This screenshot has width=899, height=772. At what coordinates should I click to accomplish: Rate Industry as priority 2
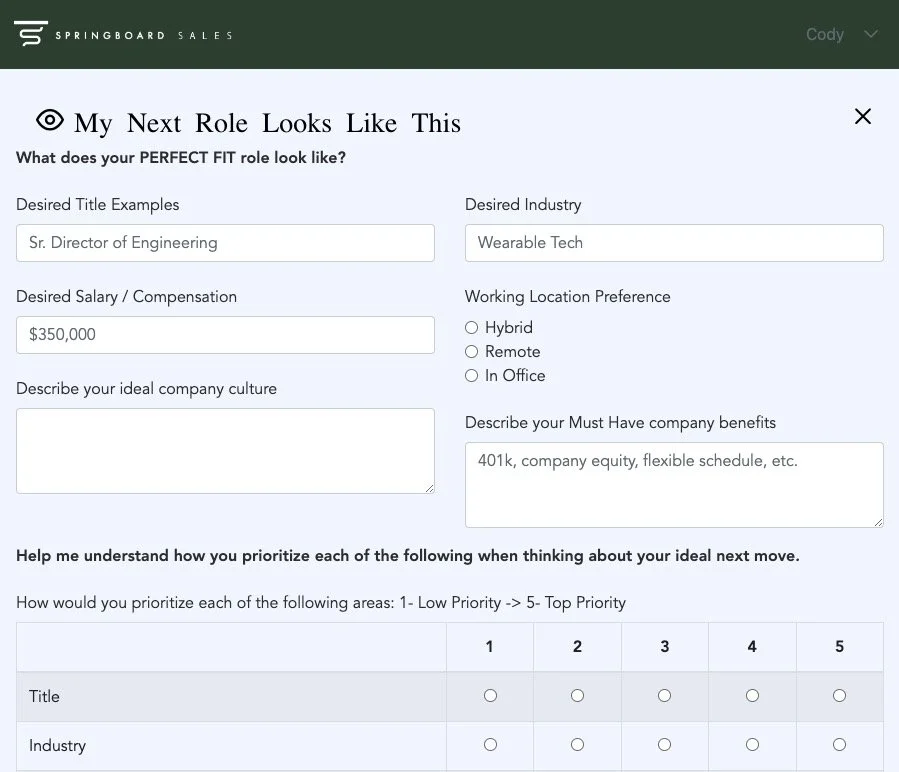pyautogui.click(x=577, y=745)
